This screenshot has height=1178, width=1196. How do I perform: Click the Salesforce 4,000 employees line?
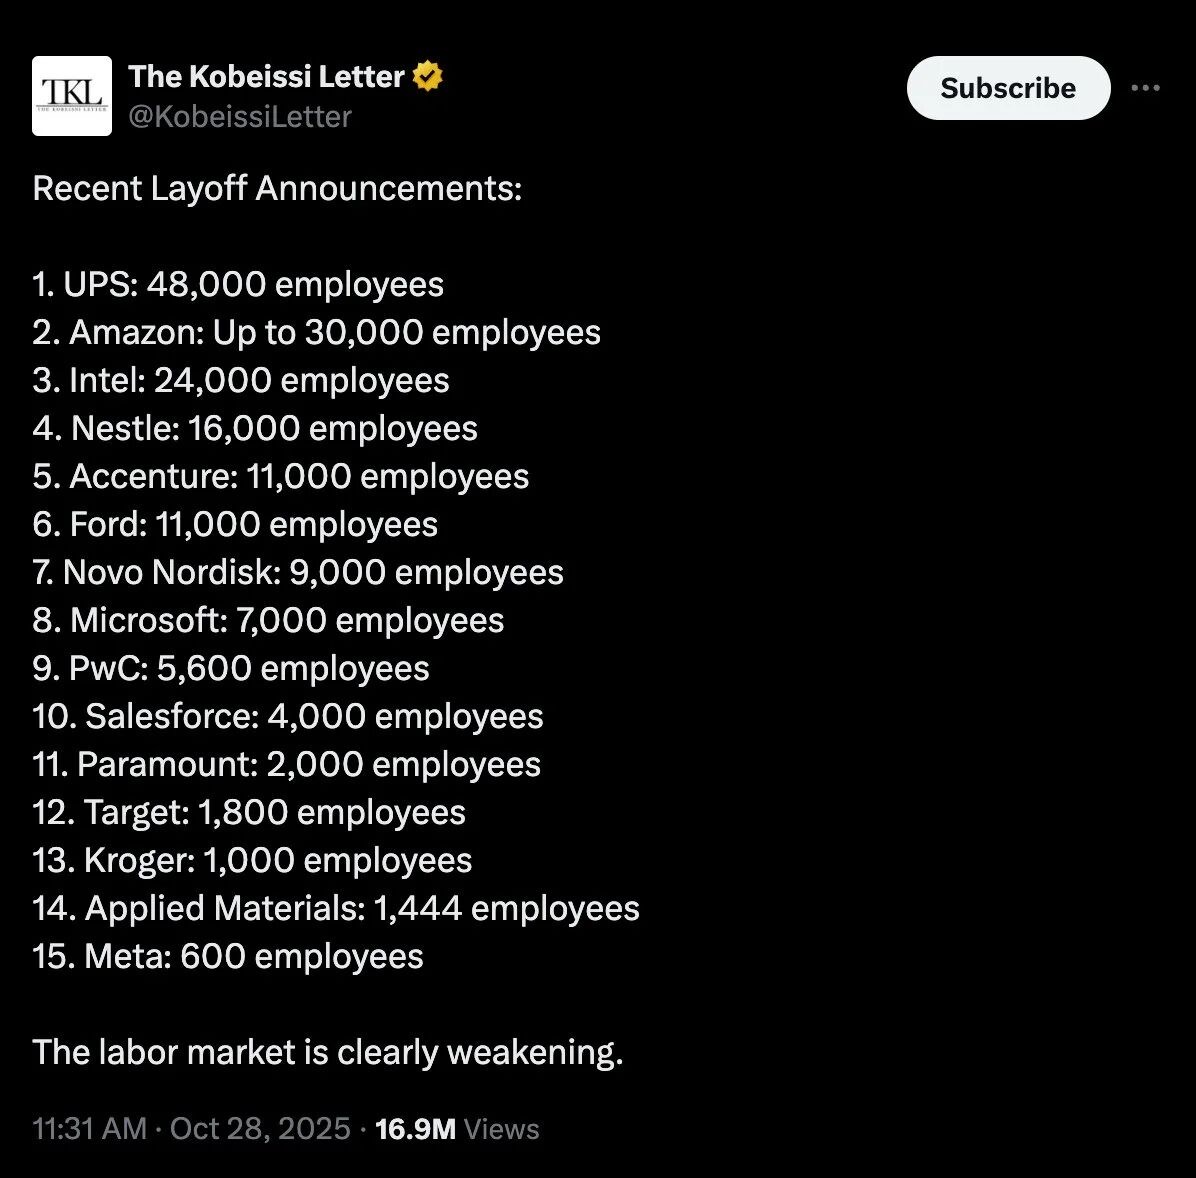(288, 716)
